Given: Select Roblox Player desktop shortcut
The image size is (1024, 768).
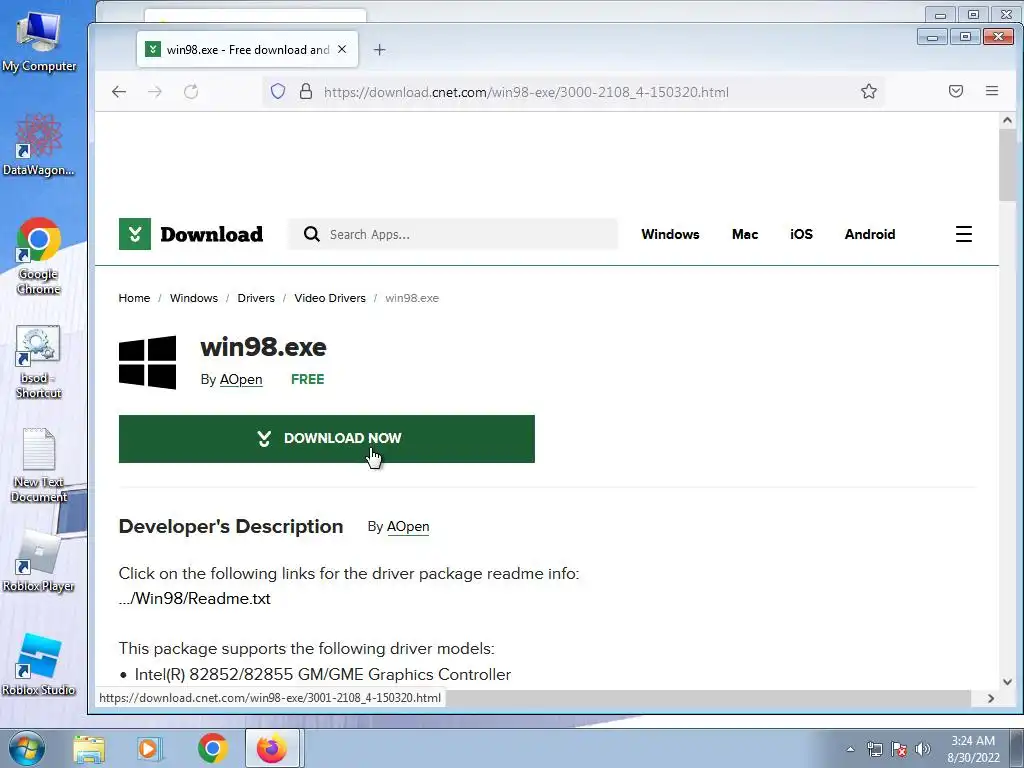Looking at the screenshot, I should [39, 562].
